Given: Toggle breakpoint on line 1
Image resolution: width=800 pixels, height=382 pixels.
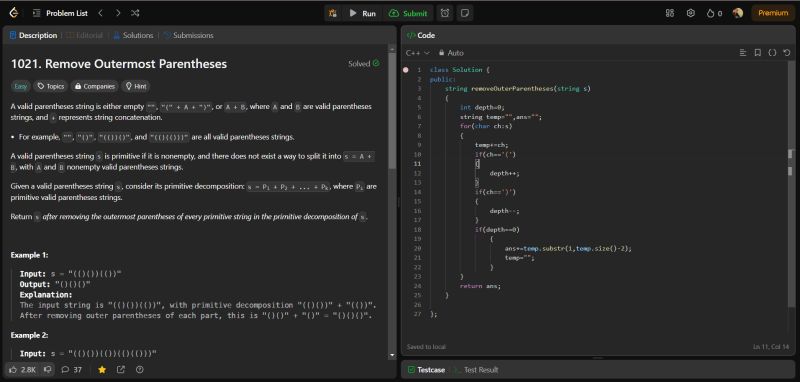Looking at the screenshot, I should pos(406,70).
